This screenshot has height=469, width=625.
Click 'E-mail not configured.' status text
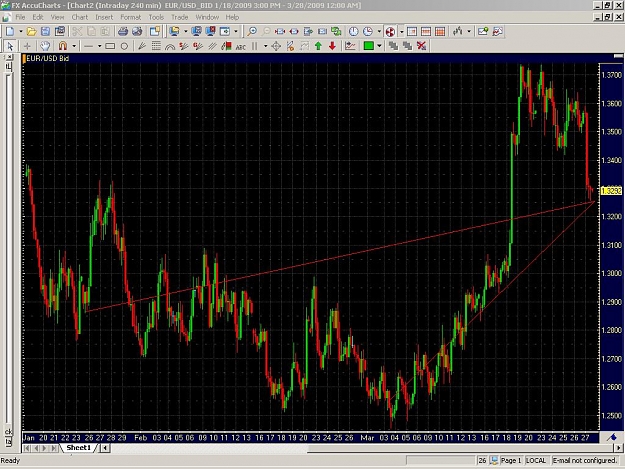point(585,461)
